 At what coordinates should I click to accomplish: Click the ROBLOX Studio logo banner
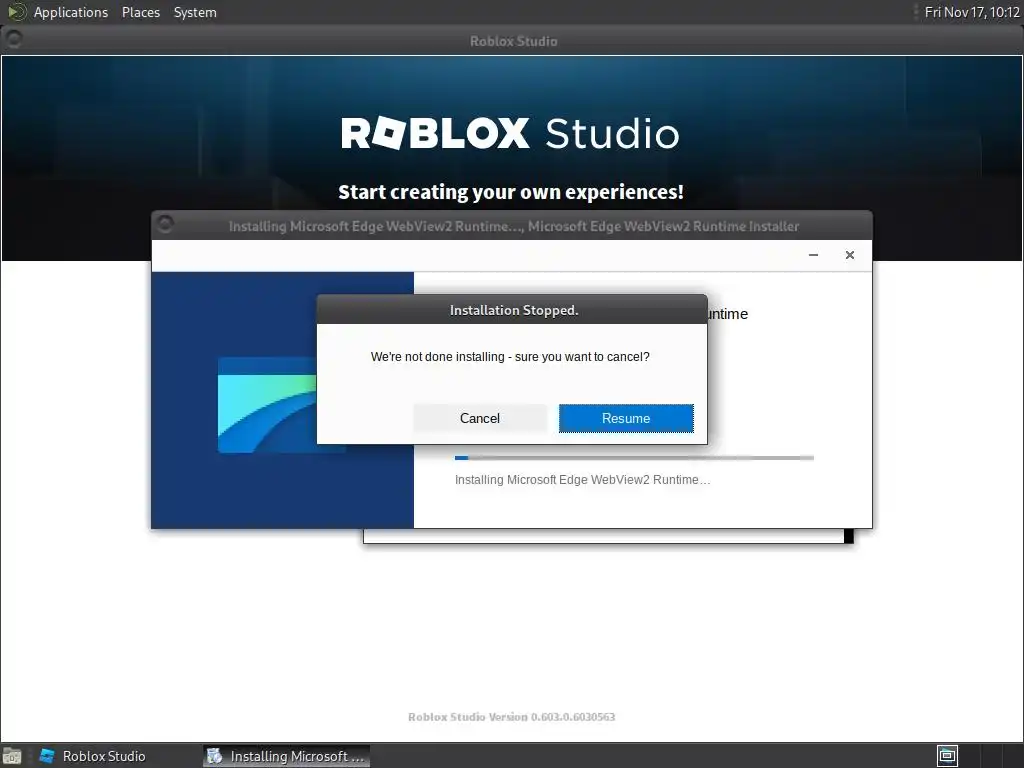pos(511,133)
